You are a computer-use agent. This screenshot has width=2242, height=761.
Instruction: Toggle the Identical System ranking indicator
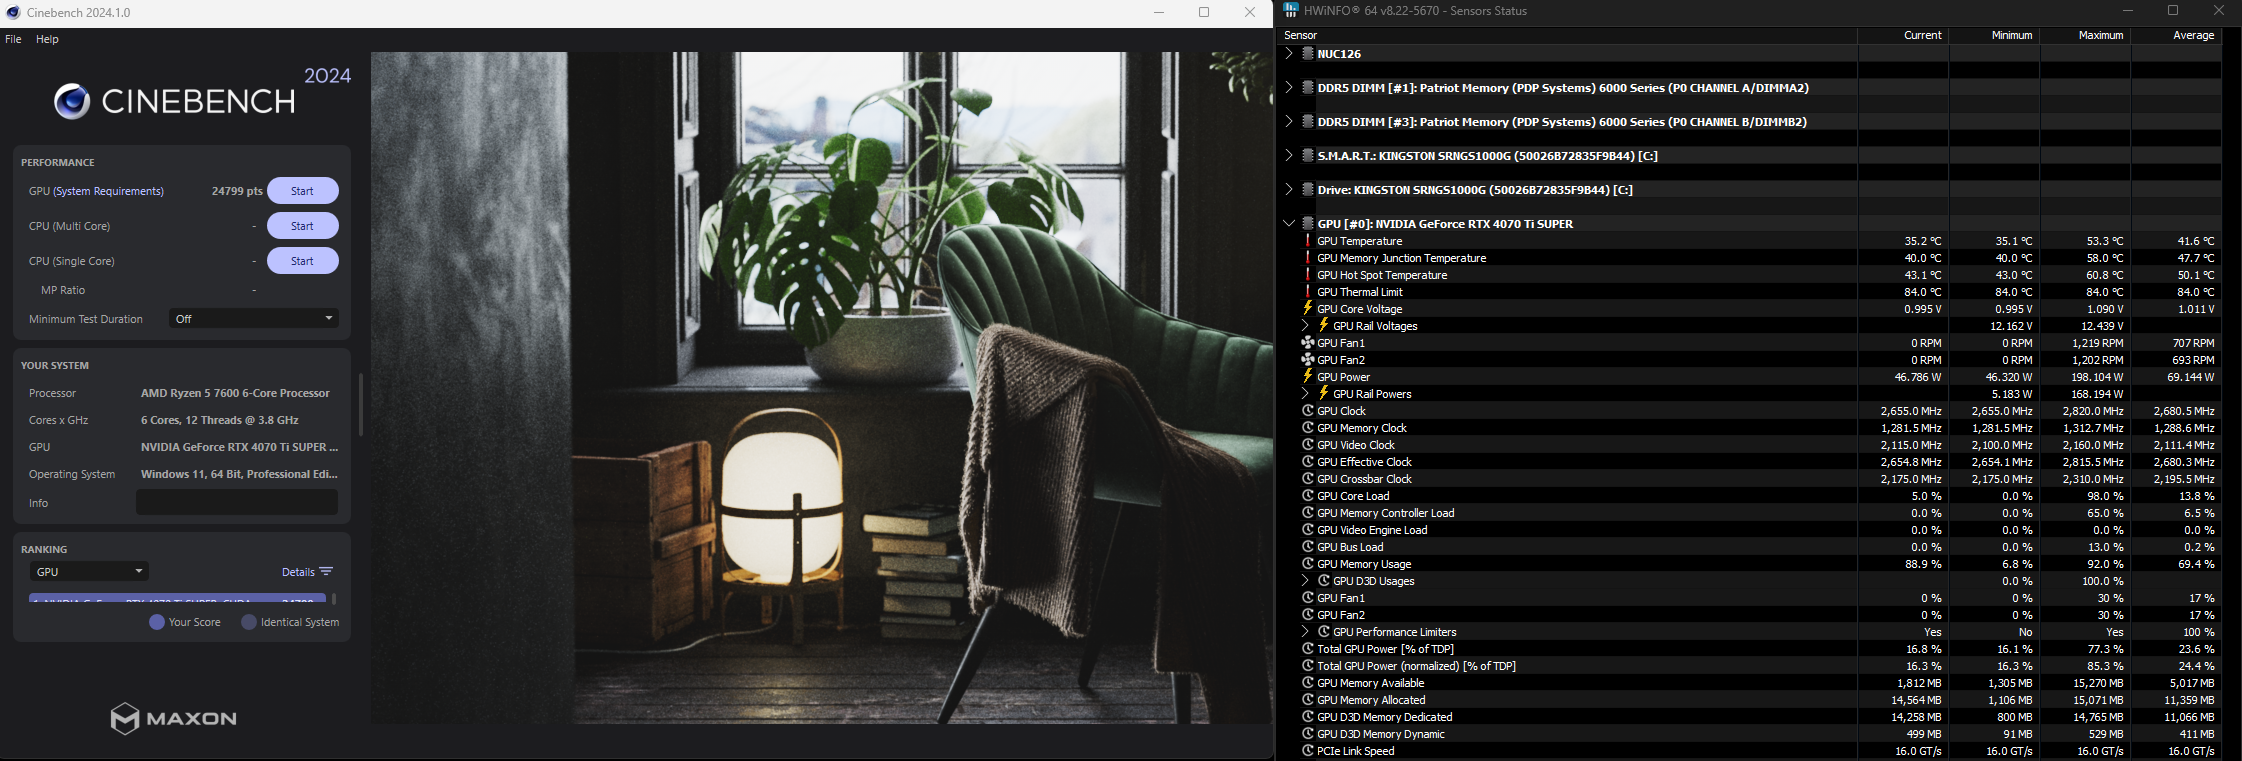[x=249, y=622]
